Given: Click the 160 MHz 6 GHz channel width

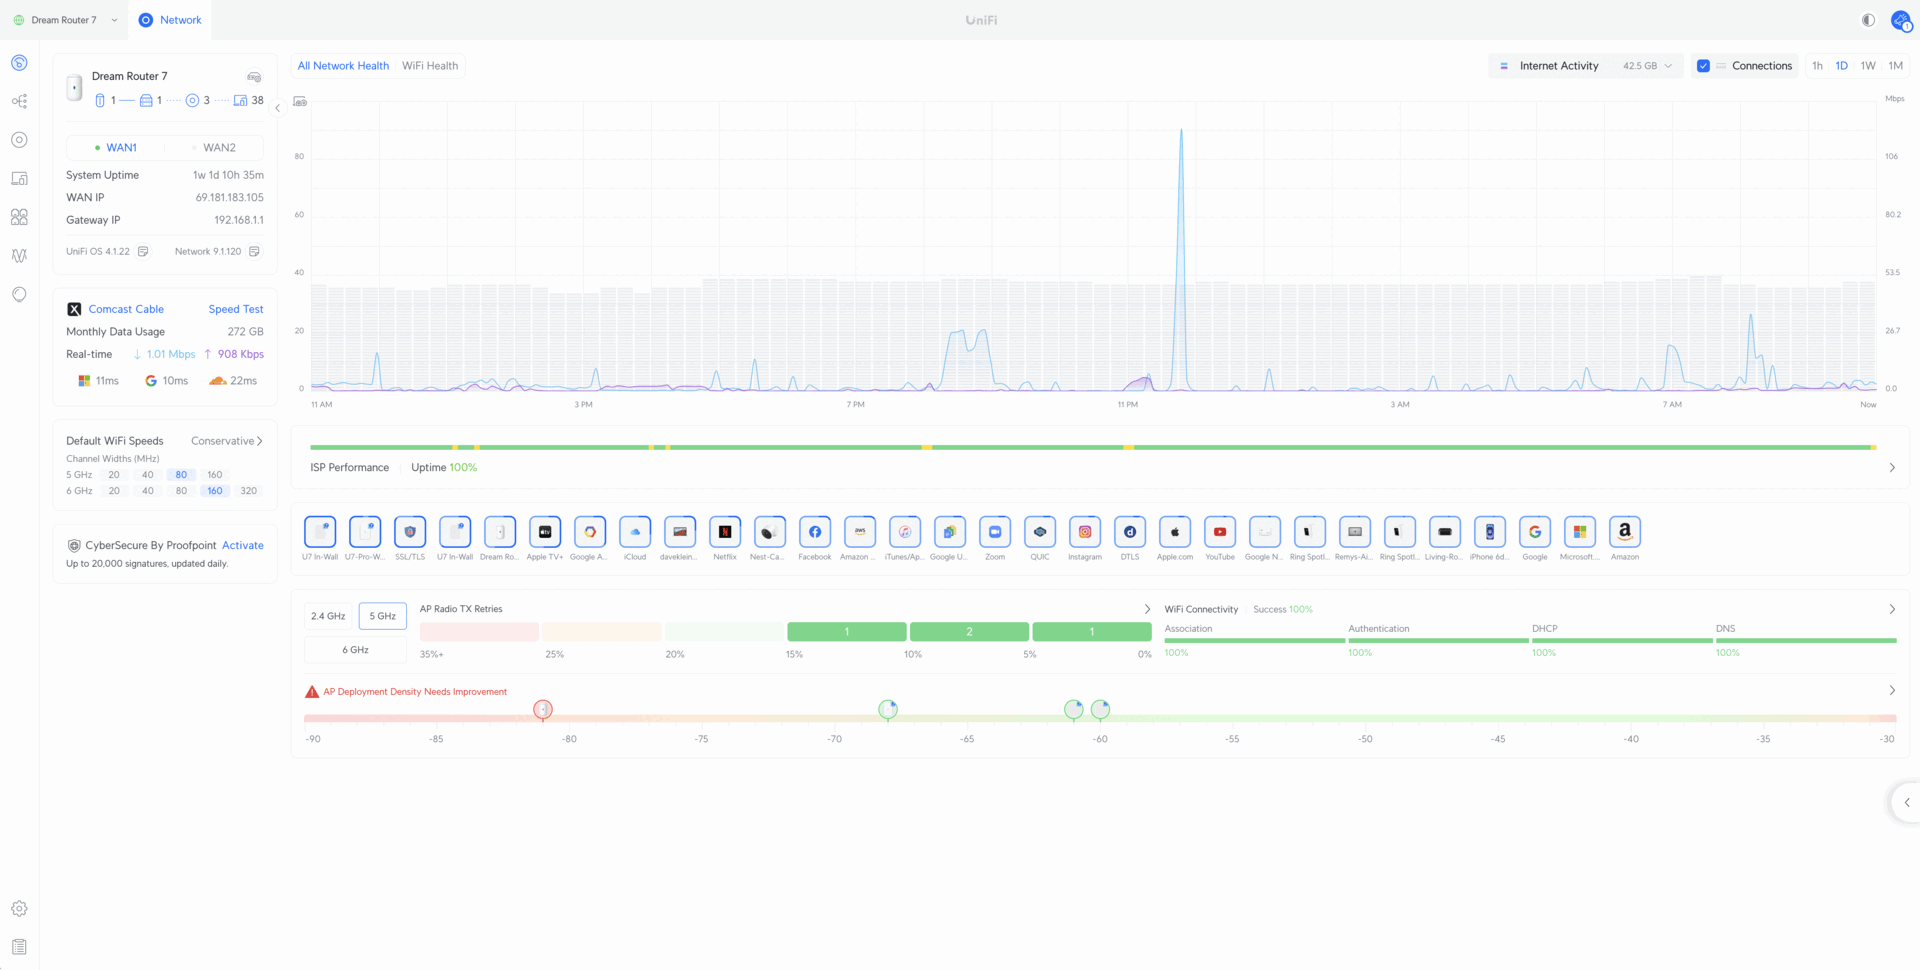Looking at the screenshot, I should point(215,491).
